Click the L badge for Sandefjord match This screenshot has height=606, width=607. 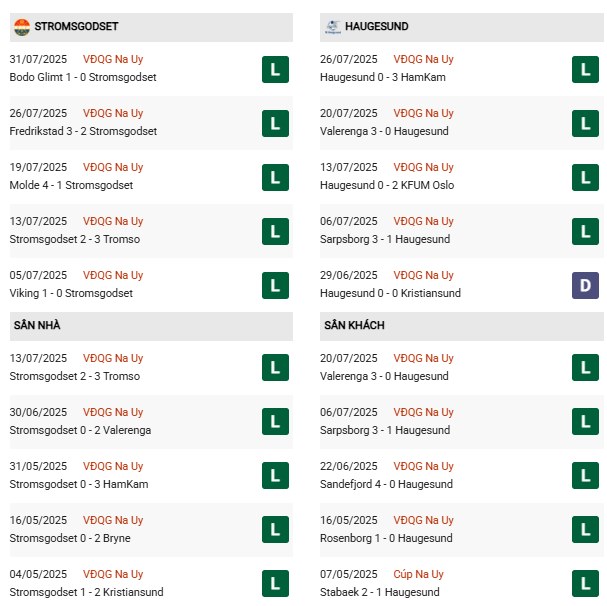[x=585, y=475]
